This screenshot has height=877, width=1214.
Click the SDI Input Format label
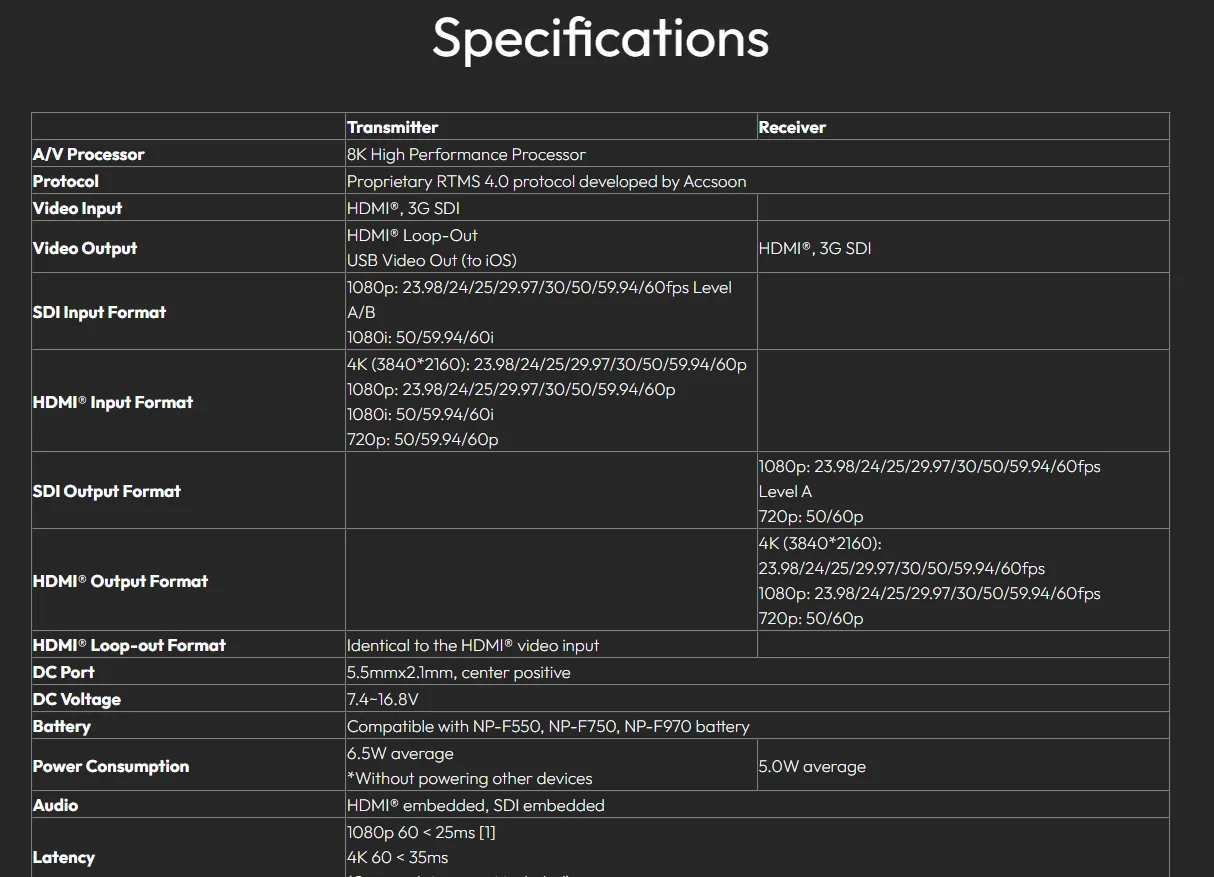click(x=99, y=312)
